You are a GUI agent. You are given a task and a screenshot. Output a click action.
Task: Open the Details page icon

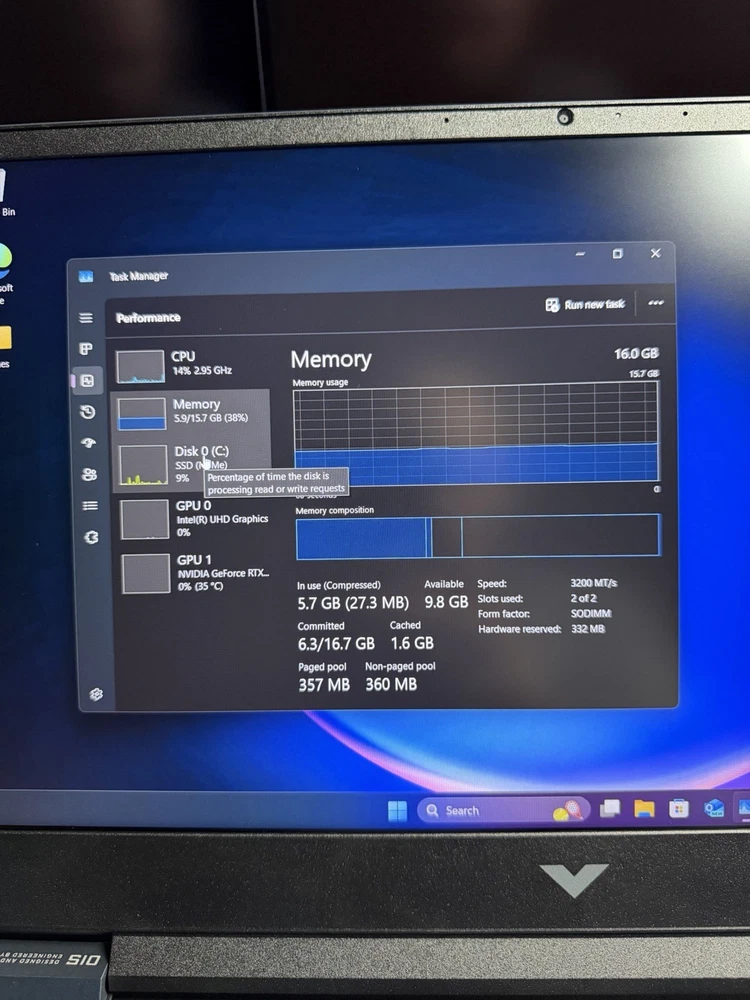pyautogui.click(x=90, y=506)
